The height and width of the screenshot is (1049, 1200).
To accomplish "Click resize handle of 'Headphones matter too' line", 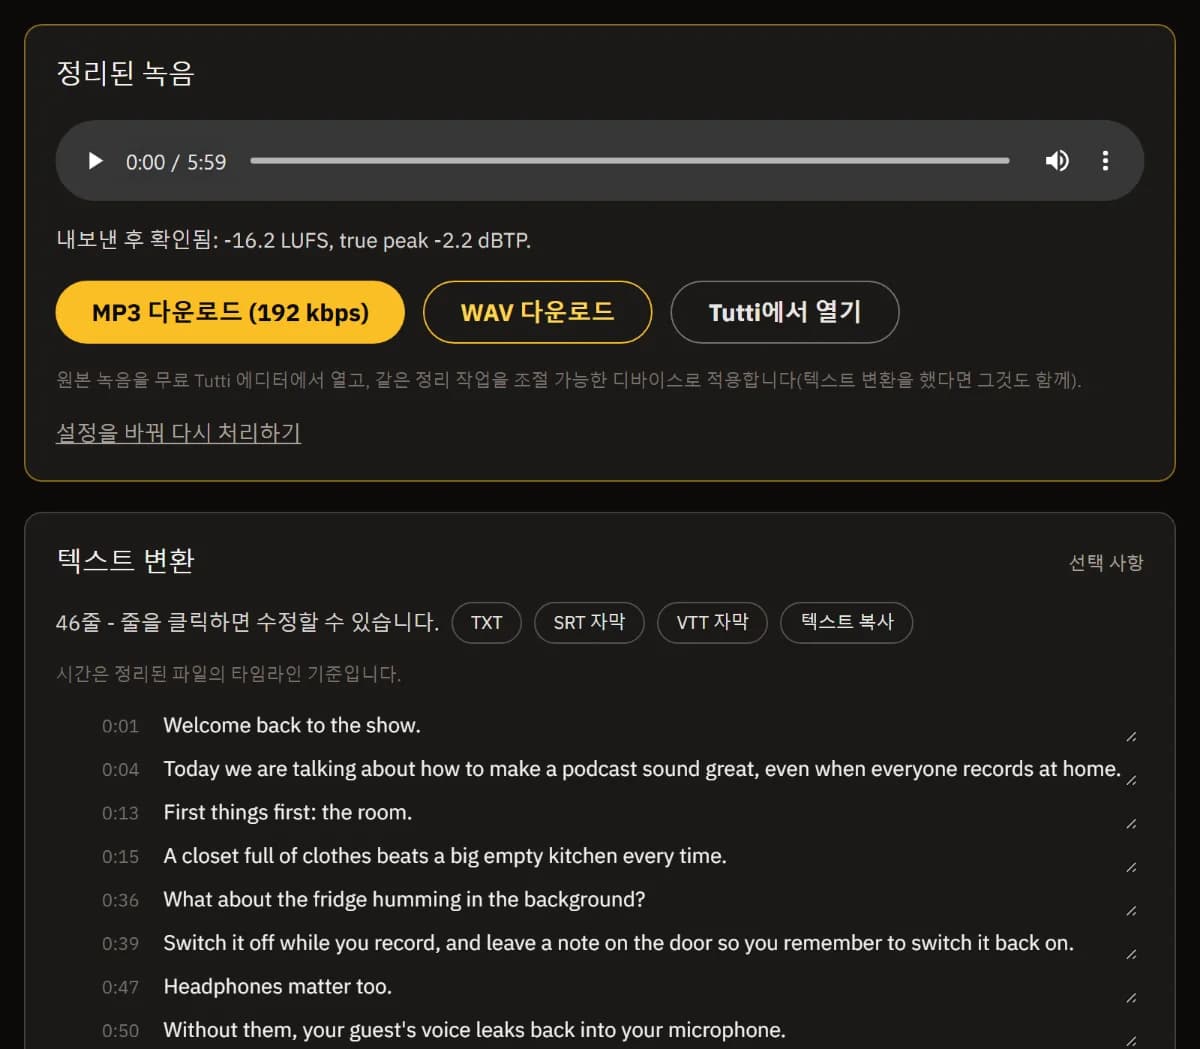I will point(1131,998).
